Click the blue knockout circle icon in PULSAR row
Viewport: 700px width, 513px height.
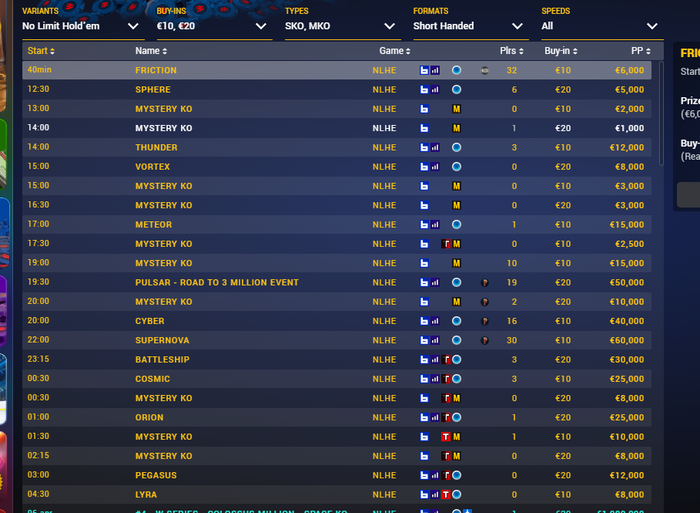tap(456, 282)
